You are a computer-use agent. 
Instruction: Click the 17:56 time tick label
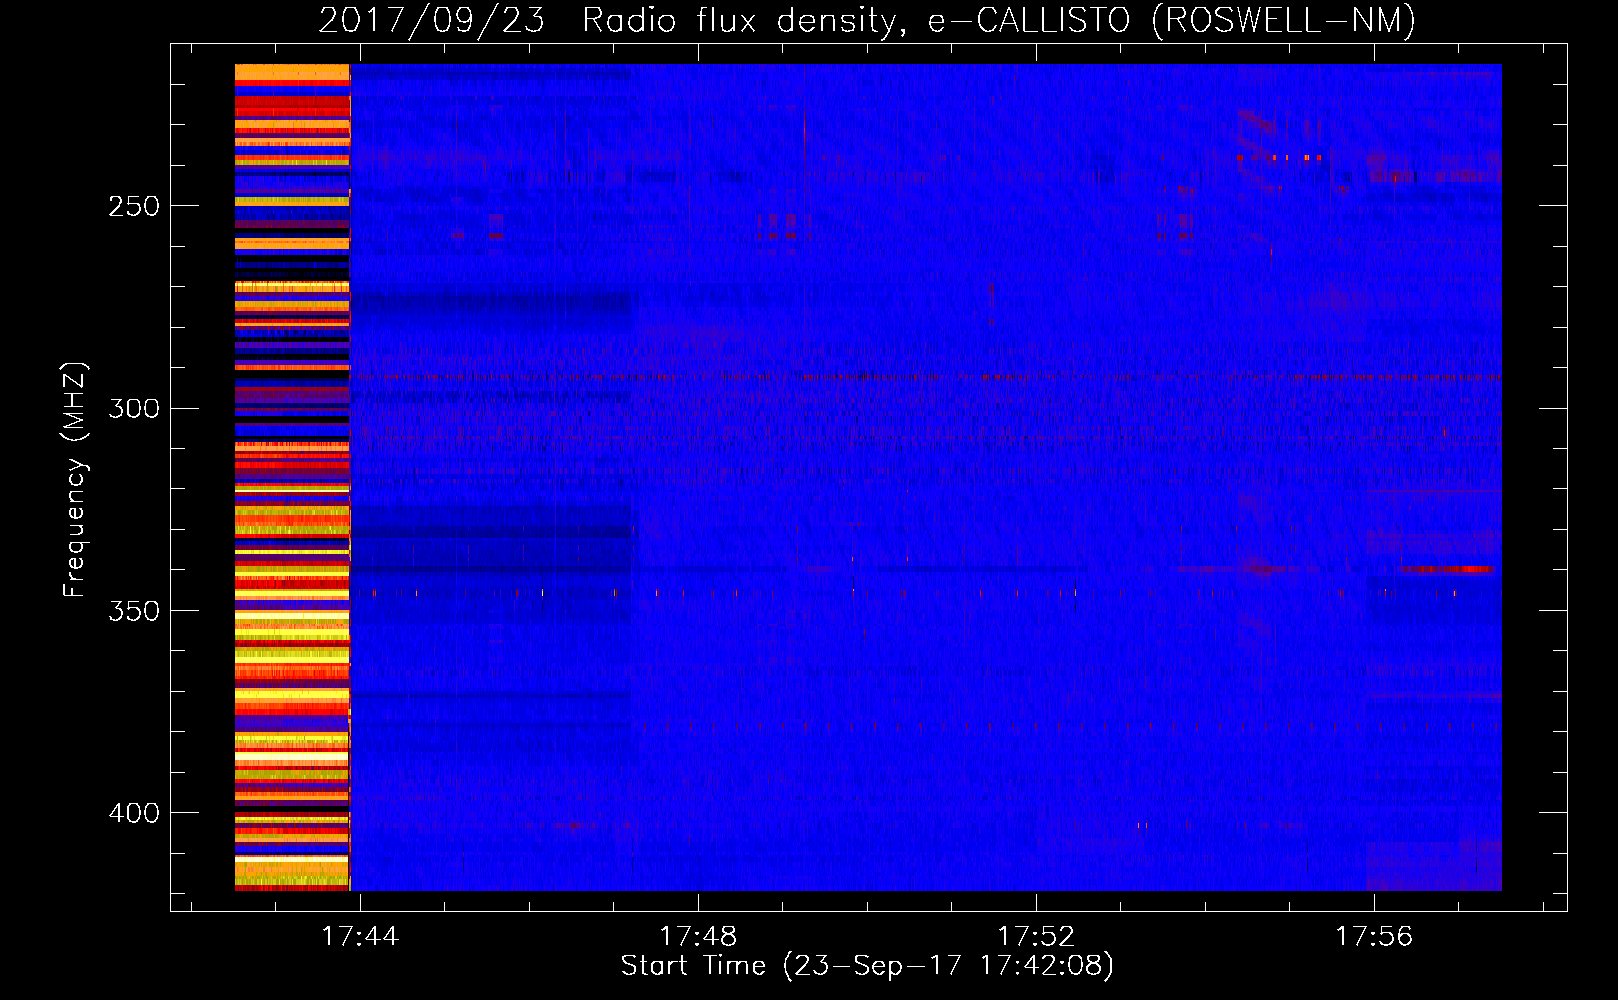pos(1374,936)
